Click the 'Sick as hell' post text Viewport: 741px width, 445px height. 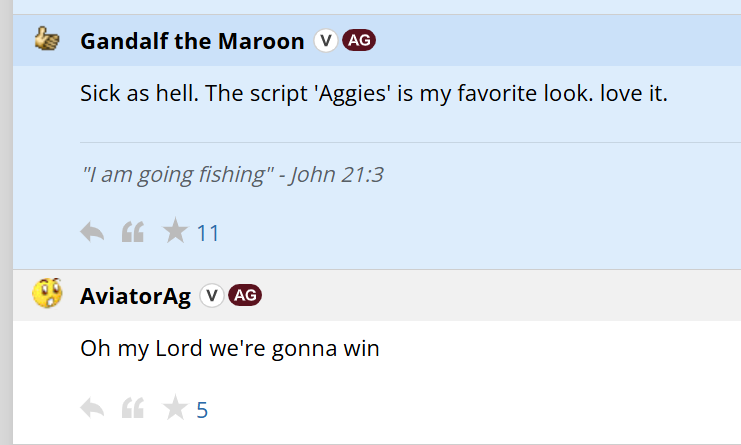(374, 94)
